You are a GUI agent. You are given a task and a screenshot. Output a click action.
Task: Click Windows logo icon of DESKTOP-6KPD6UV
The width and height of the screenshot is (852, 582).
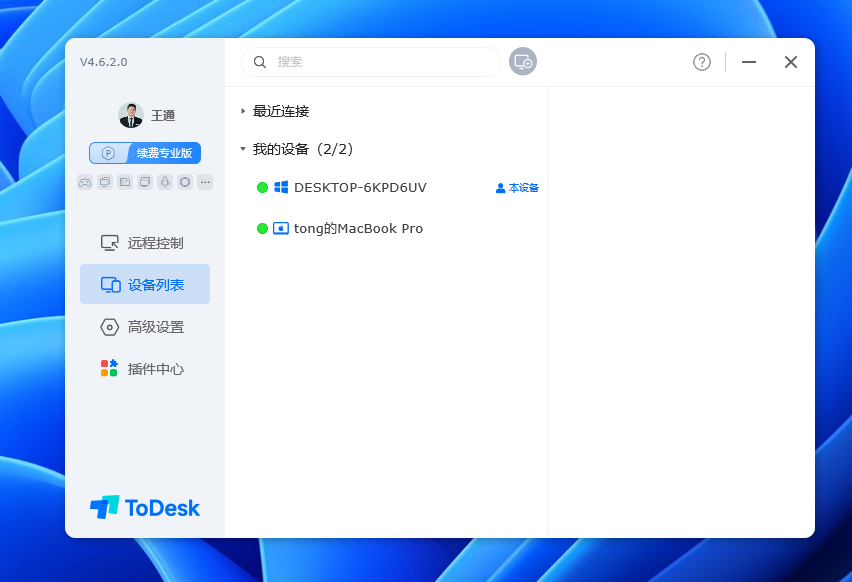[x=281, y=187]
